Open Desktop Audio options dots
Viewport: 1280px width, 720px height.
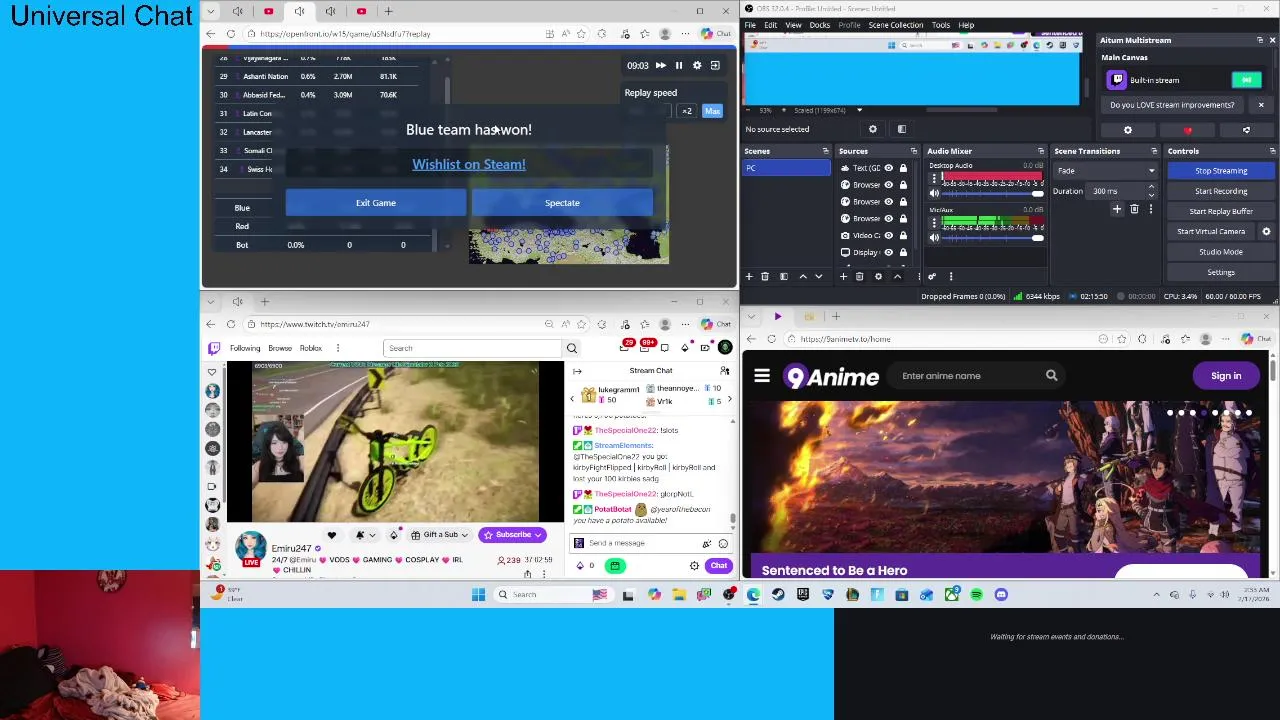tap(934, 178)
